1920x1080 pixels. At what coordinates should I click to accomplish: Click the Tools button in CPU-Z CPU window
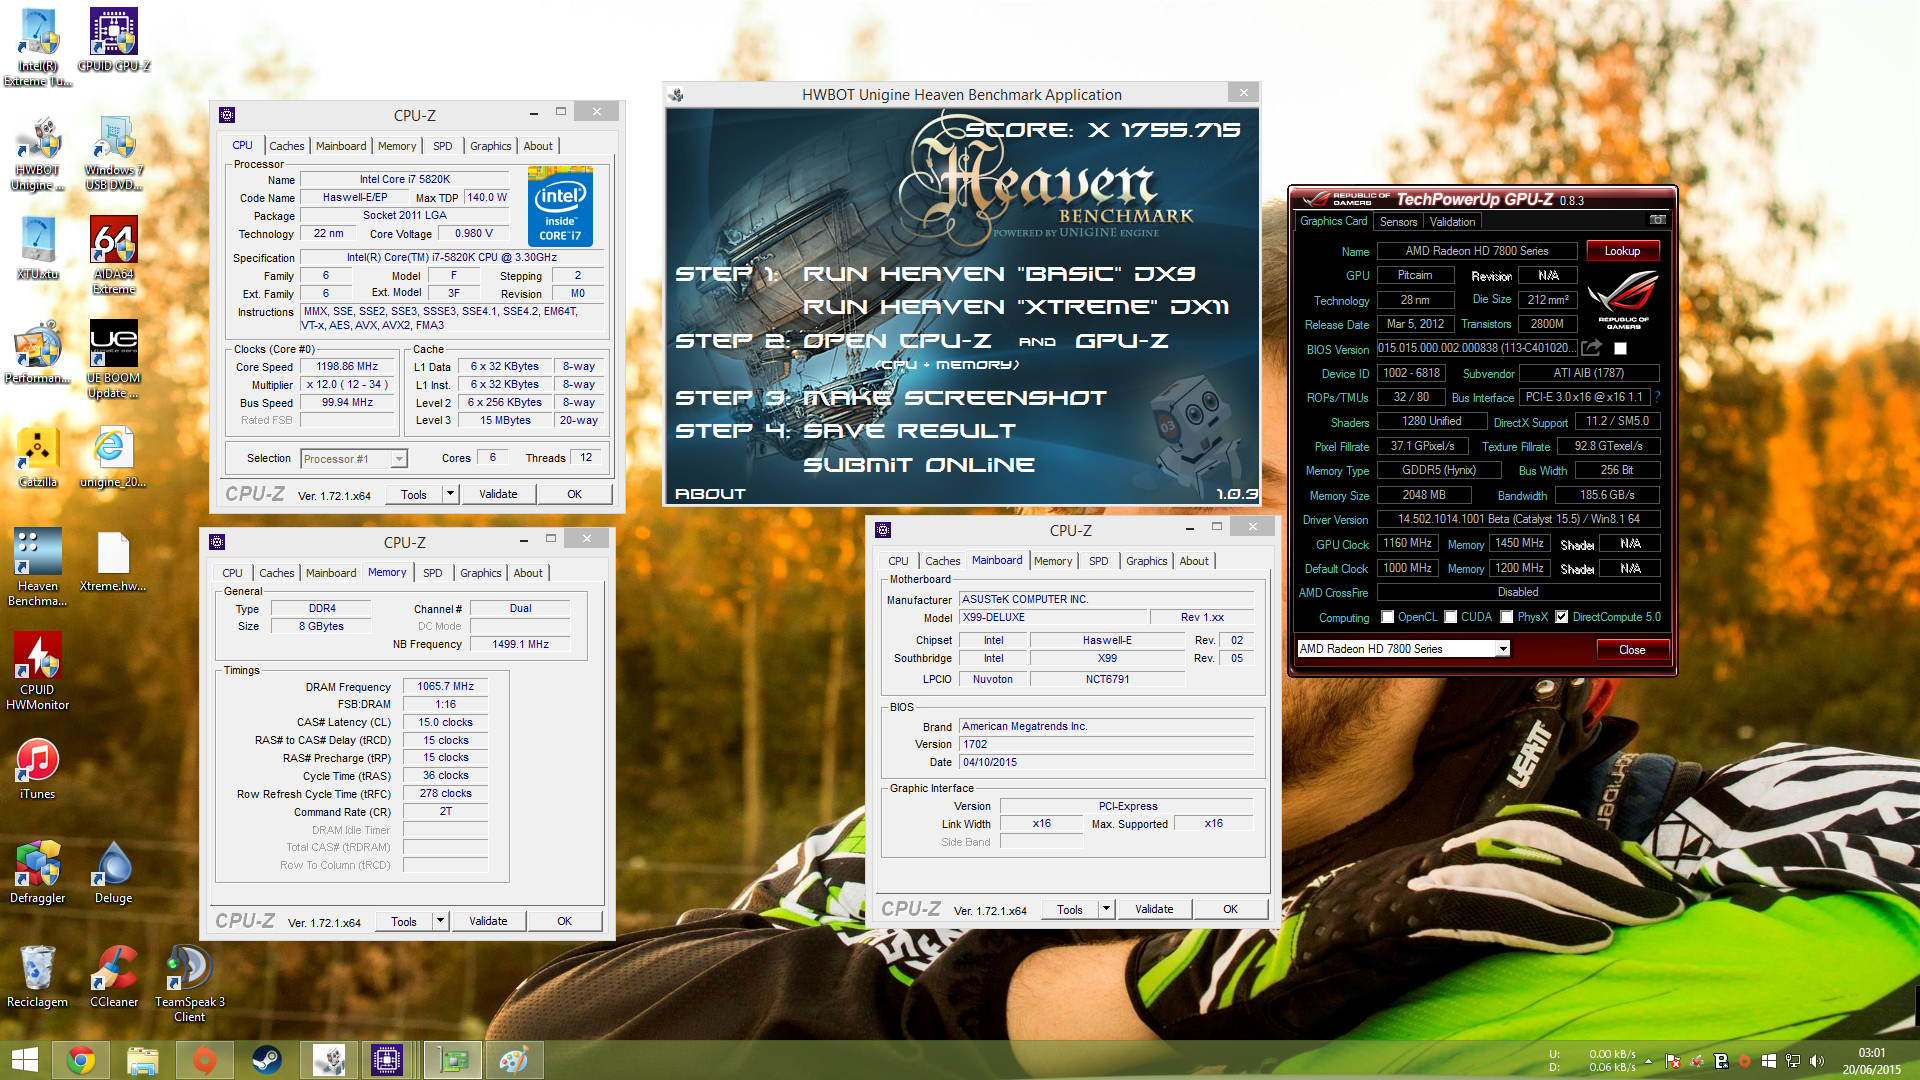click(x=414, y=494)
